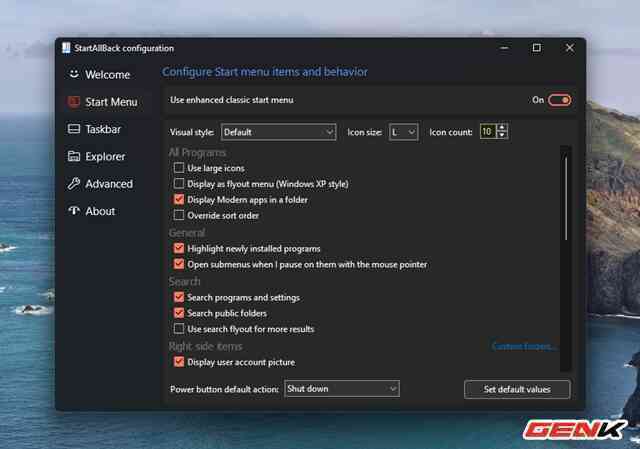Click the General section heading
Image resolution: width=640 pixels, height=449 pixels.
[187, 233]
